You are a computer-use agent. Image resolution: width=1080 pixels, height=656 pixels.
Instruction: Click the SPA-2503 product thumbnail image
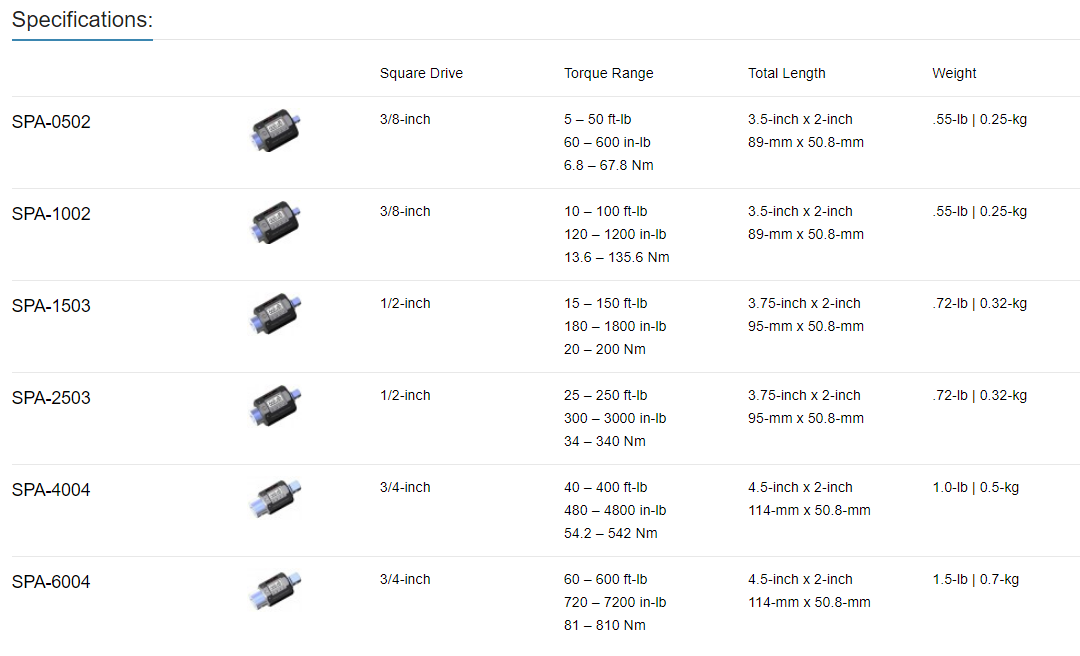tap(276, 407)
